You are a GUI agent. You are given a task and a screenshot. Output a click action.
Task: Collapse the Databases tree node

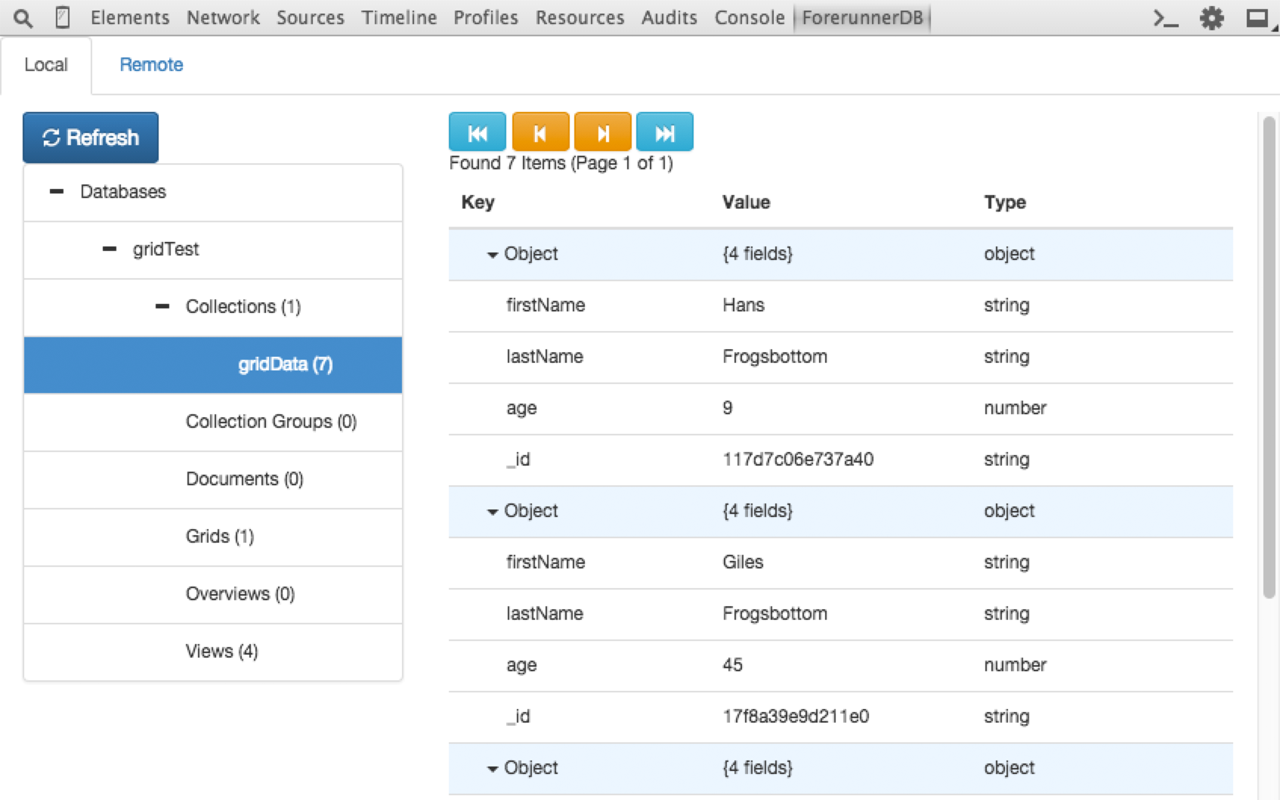click(x=57, y=192)
